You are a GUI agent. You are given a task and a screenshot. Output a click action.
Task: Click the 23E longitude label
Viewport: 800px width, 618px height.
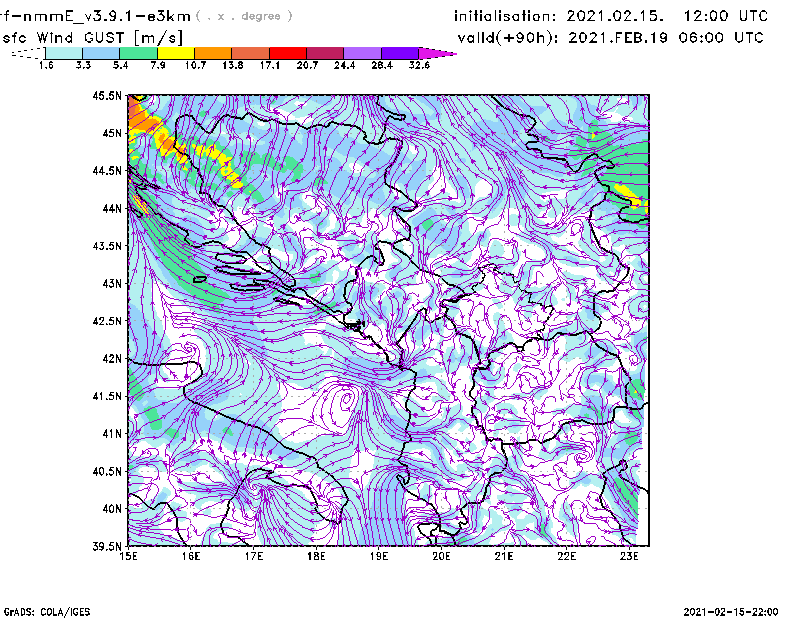(x=629, y=556)
